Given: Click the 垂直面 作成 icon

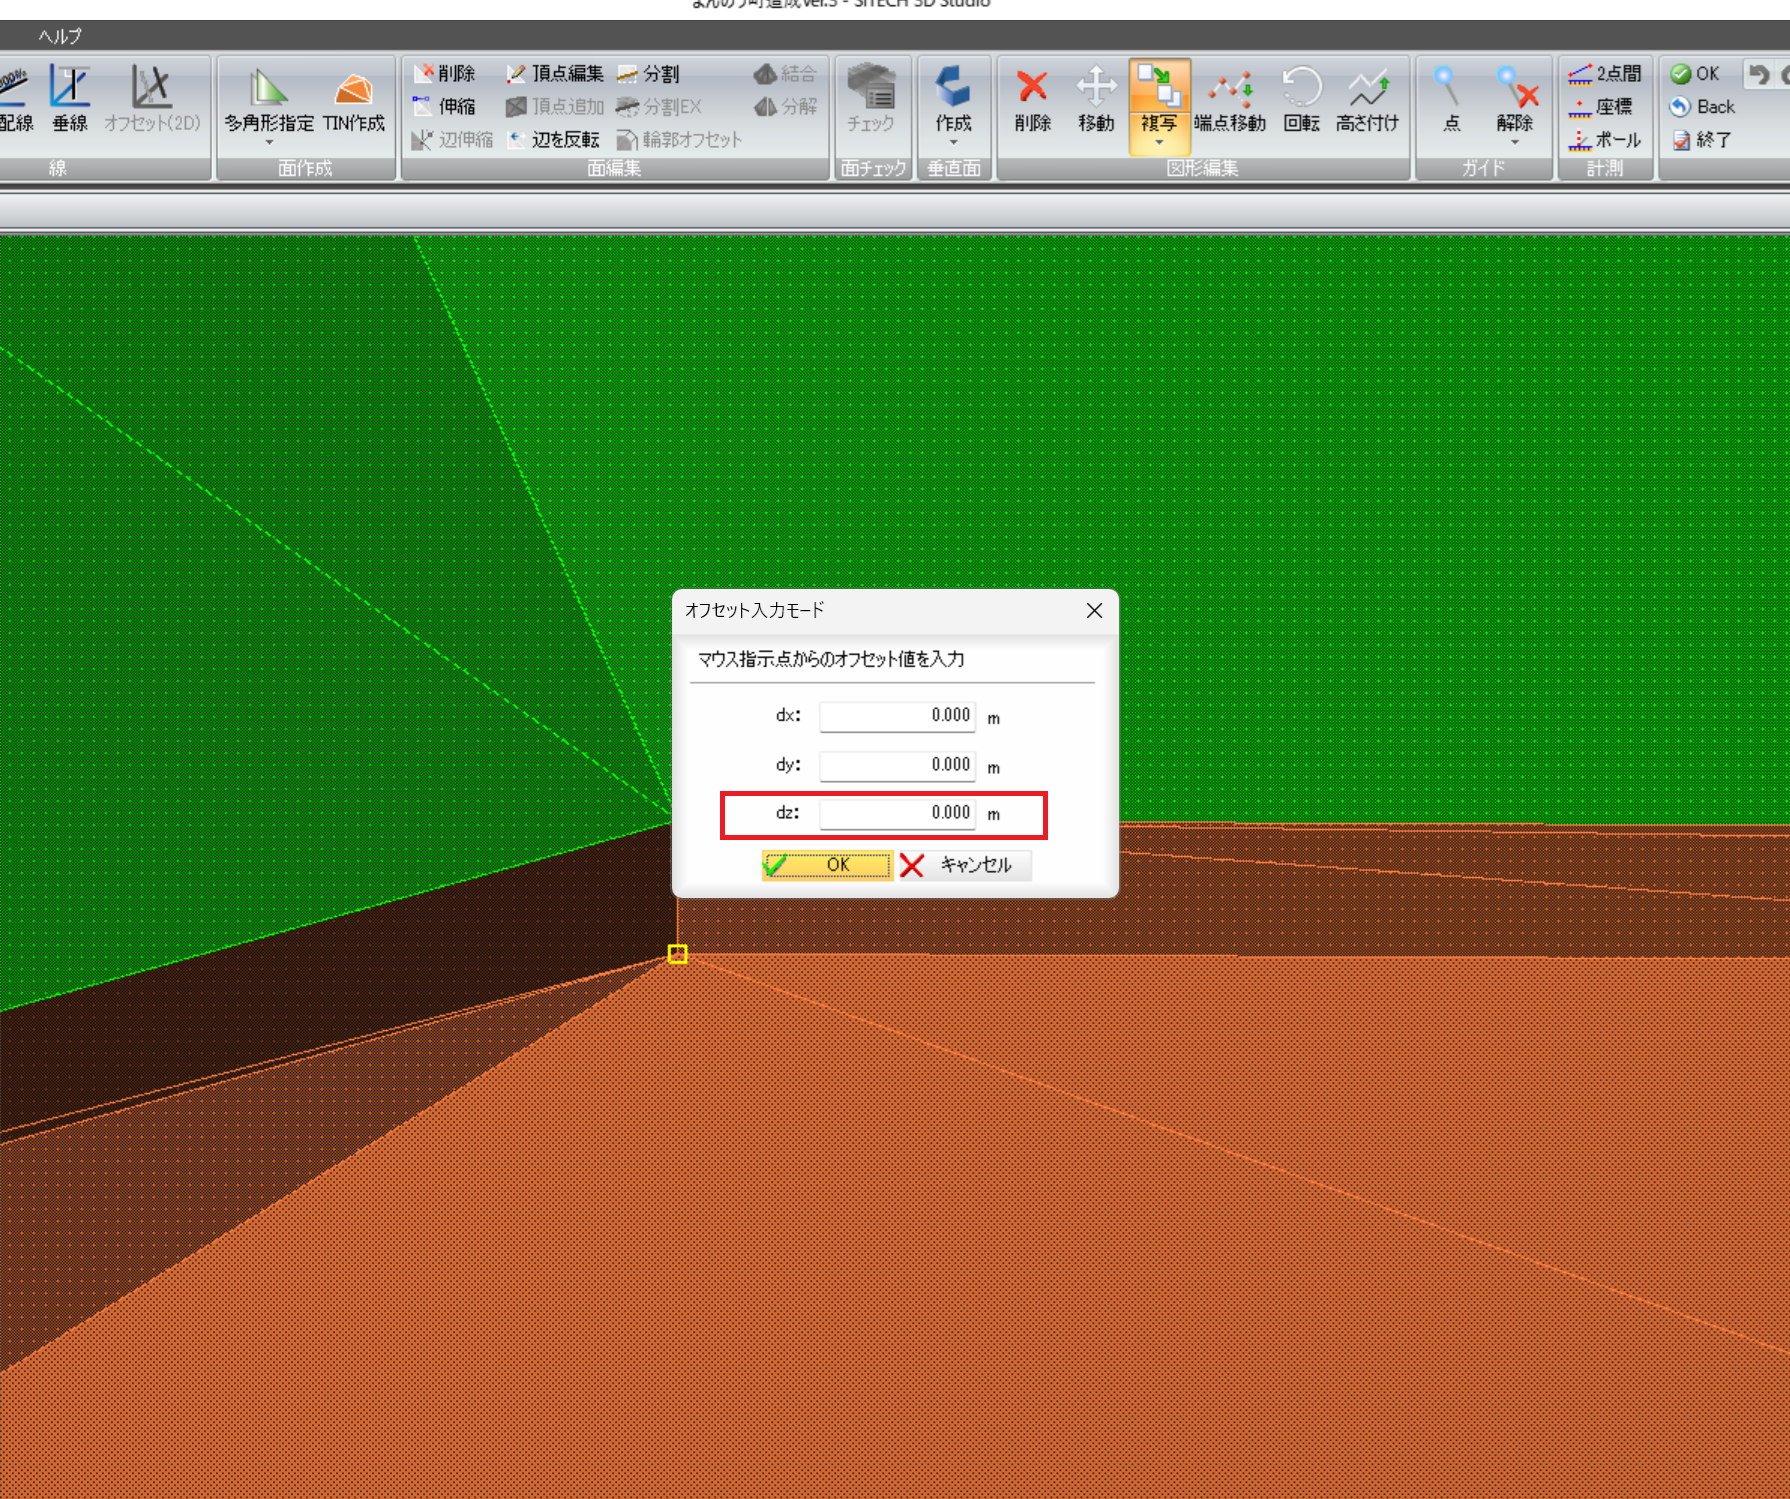Looking at the screenshot, I should coord(953,87).
